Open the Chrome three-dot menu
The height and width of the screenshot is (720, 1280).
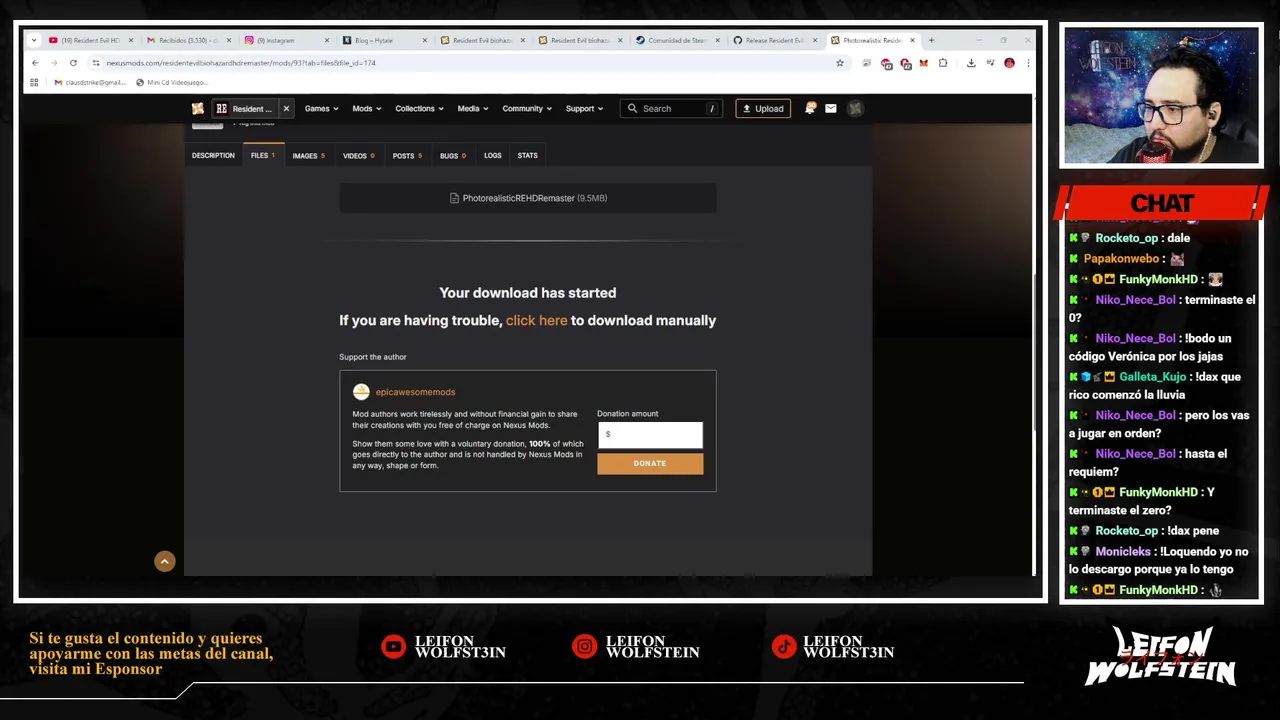point(1027,62)
